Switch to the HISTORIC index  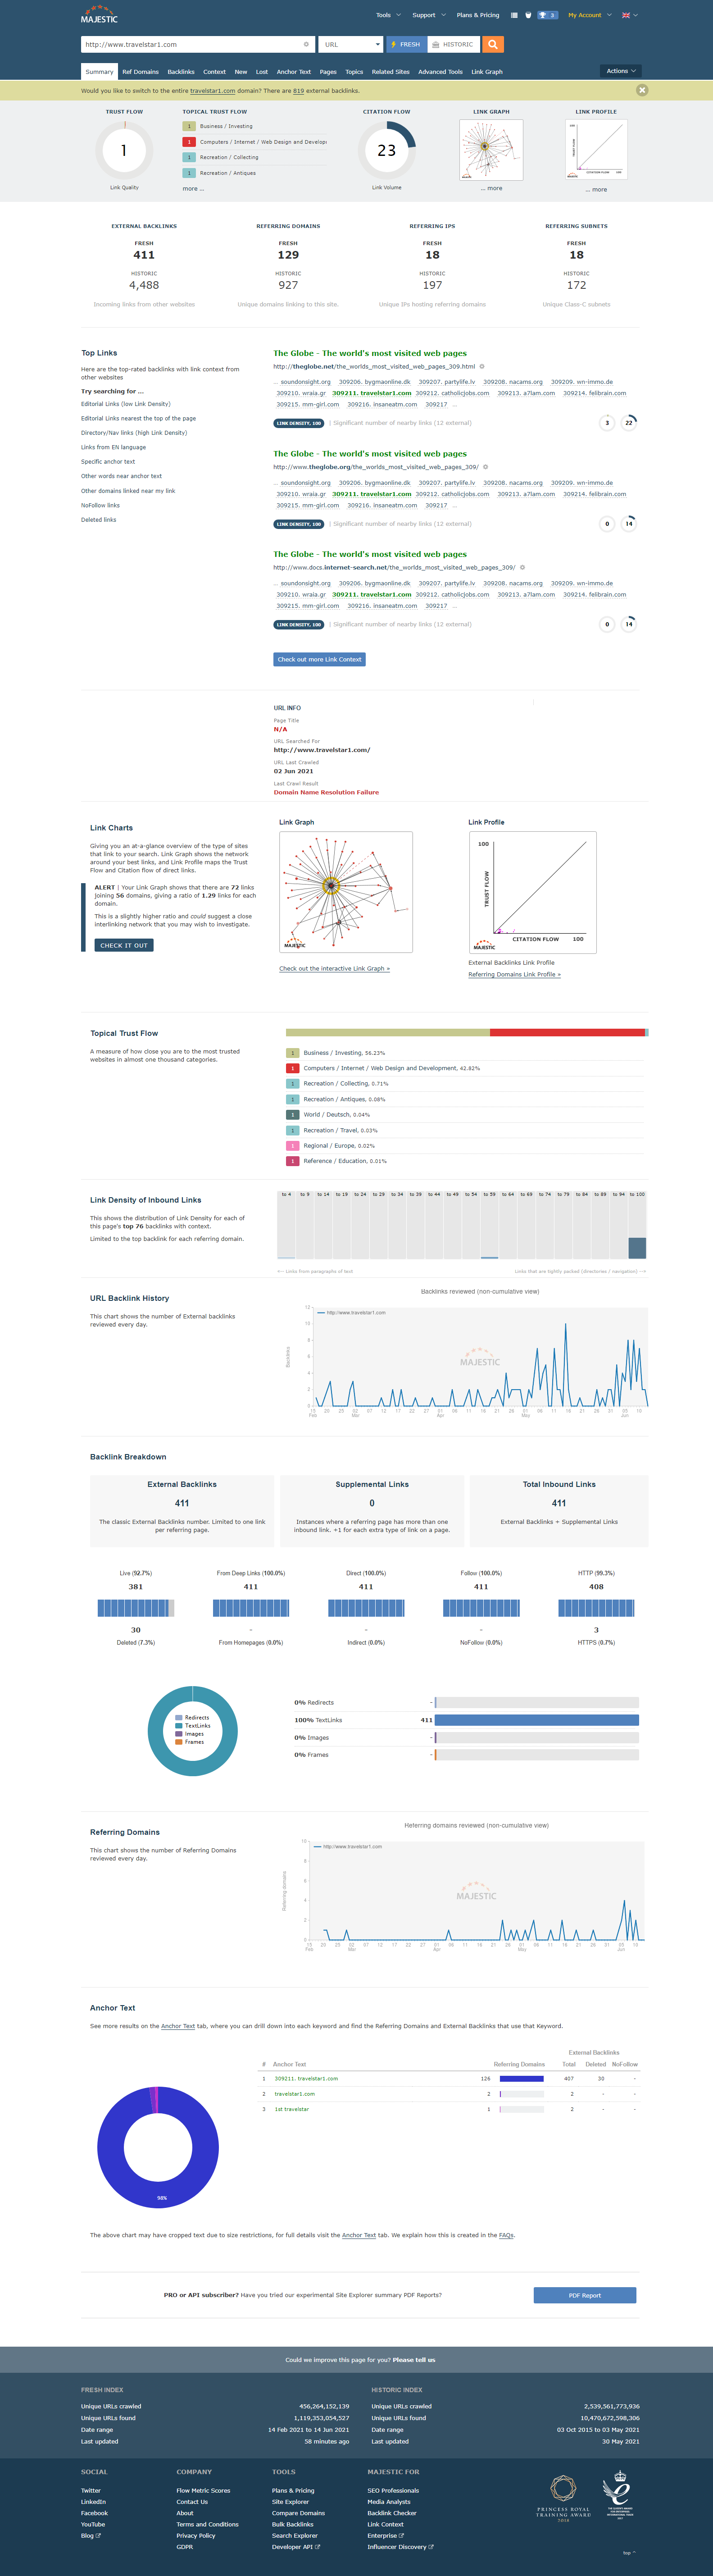[453, 44]
